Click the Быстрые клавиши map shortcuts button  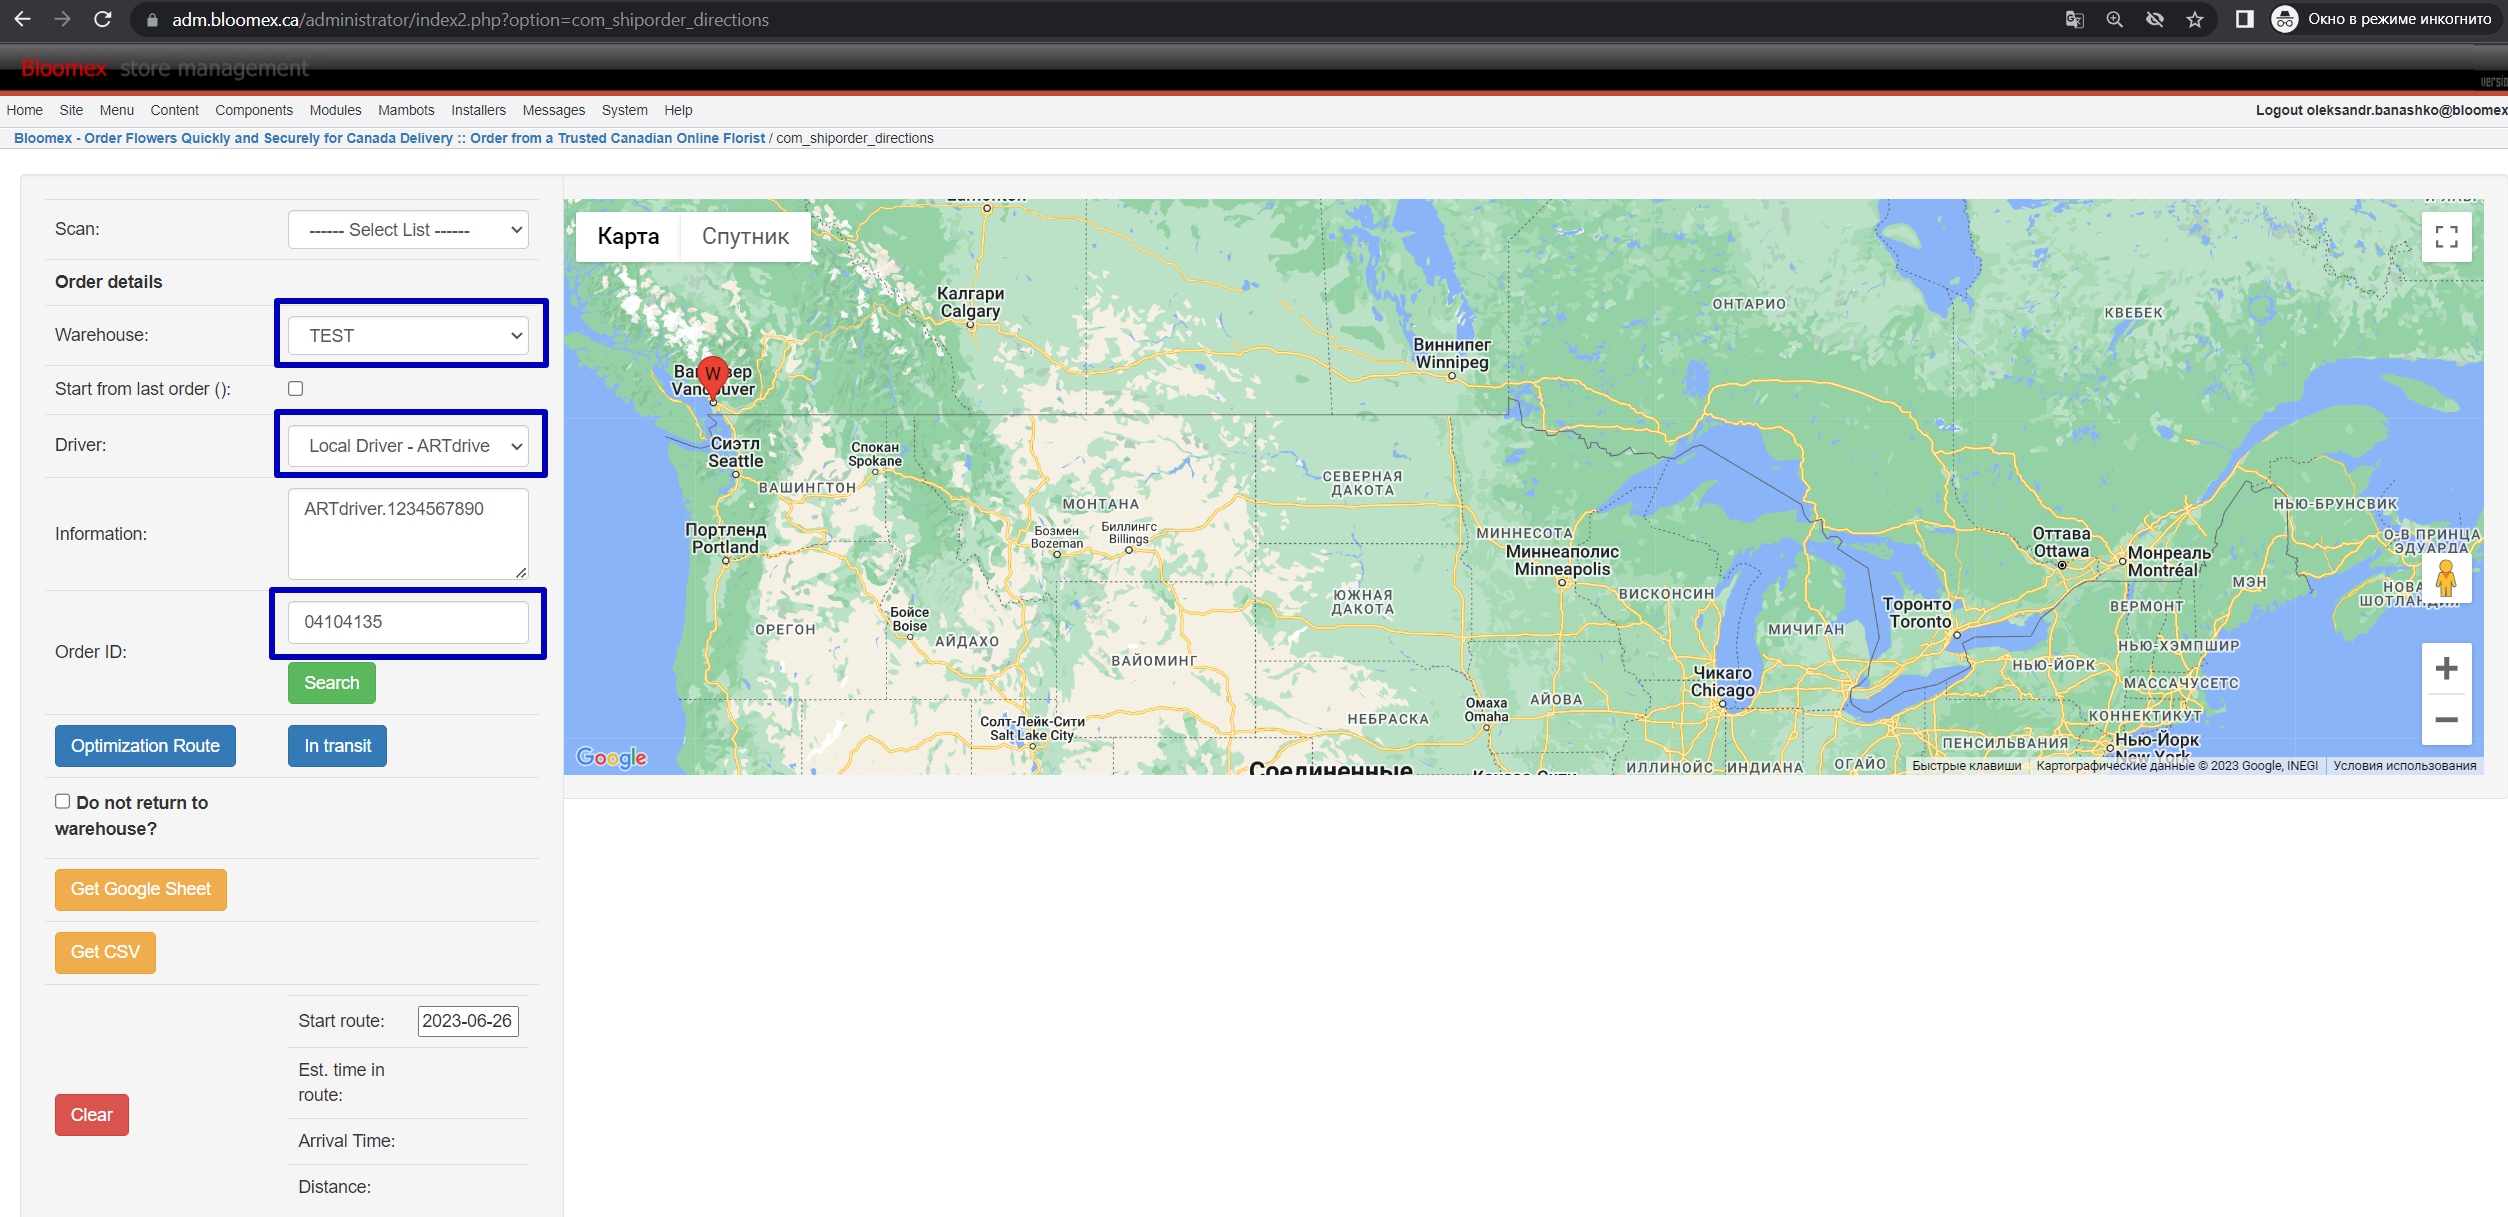tap(1966, 766)
